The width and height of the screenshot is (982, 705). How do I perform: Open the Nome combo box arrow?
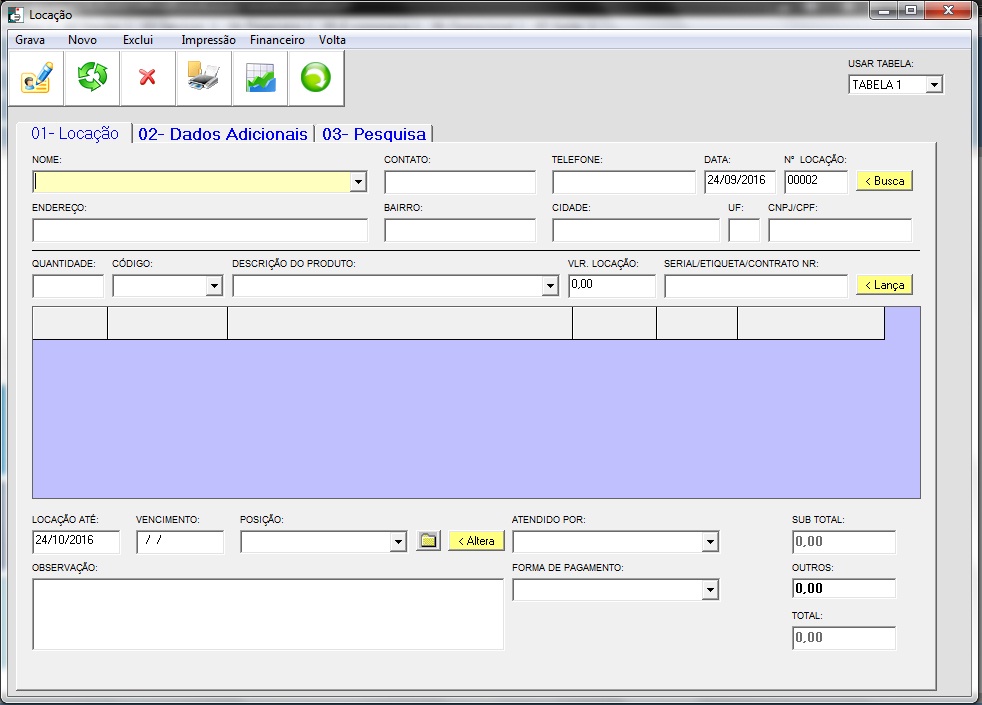(x=358, y=182)
